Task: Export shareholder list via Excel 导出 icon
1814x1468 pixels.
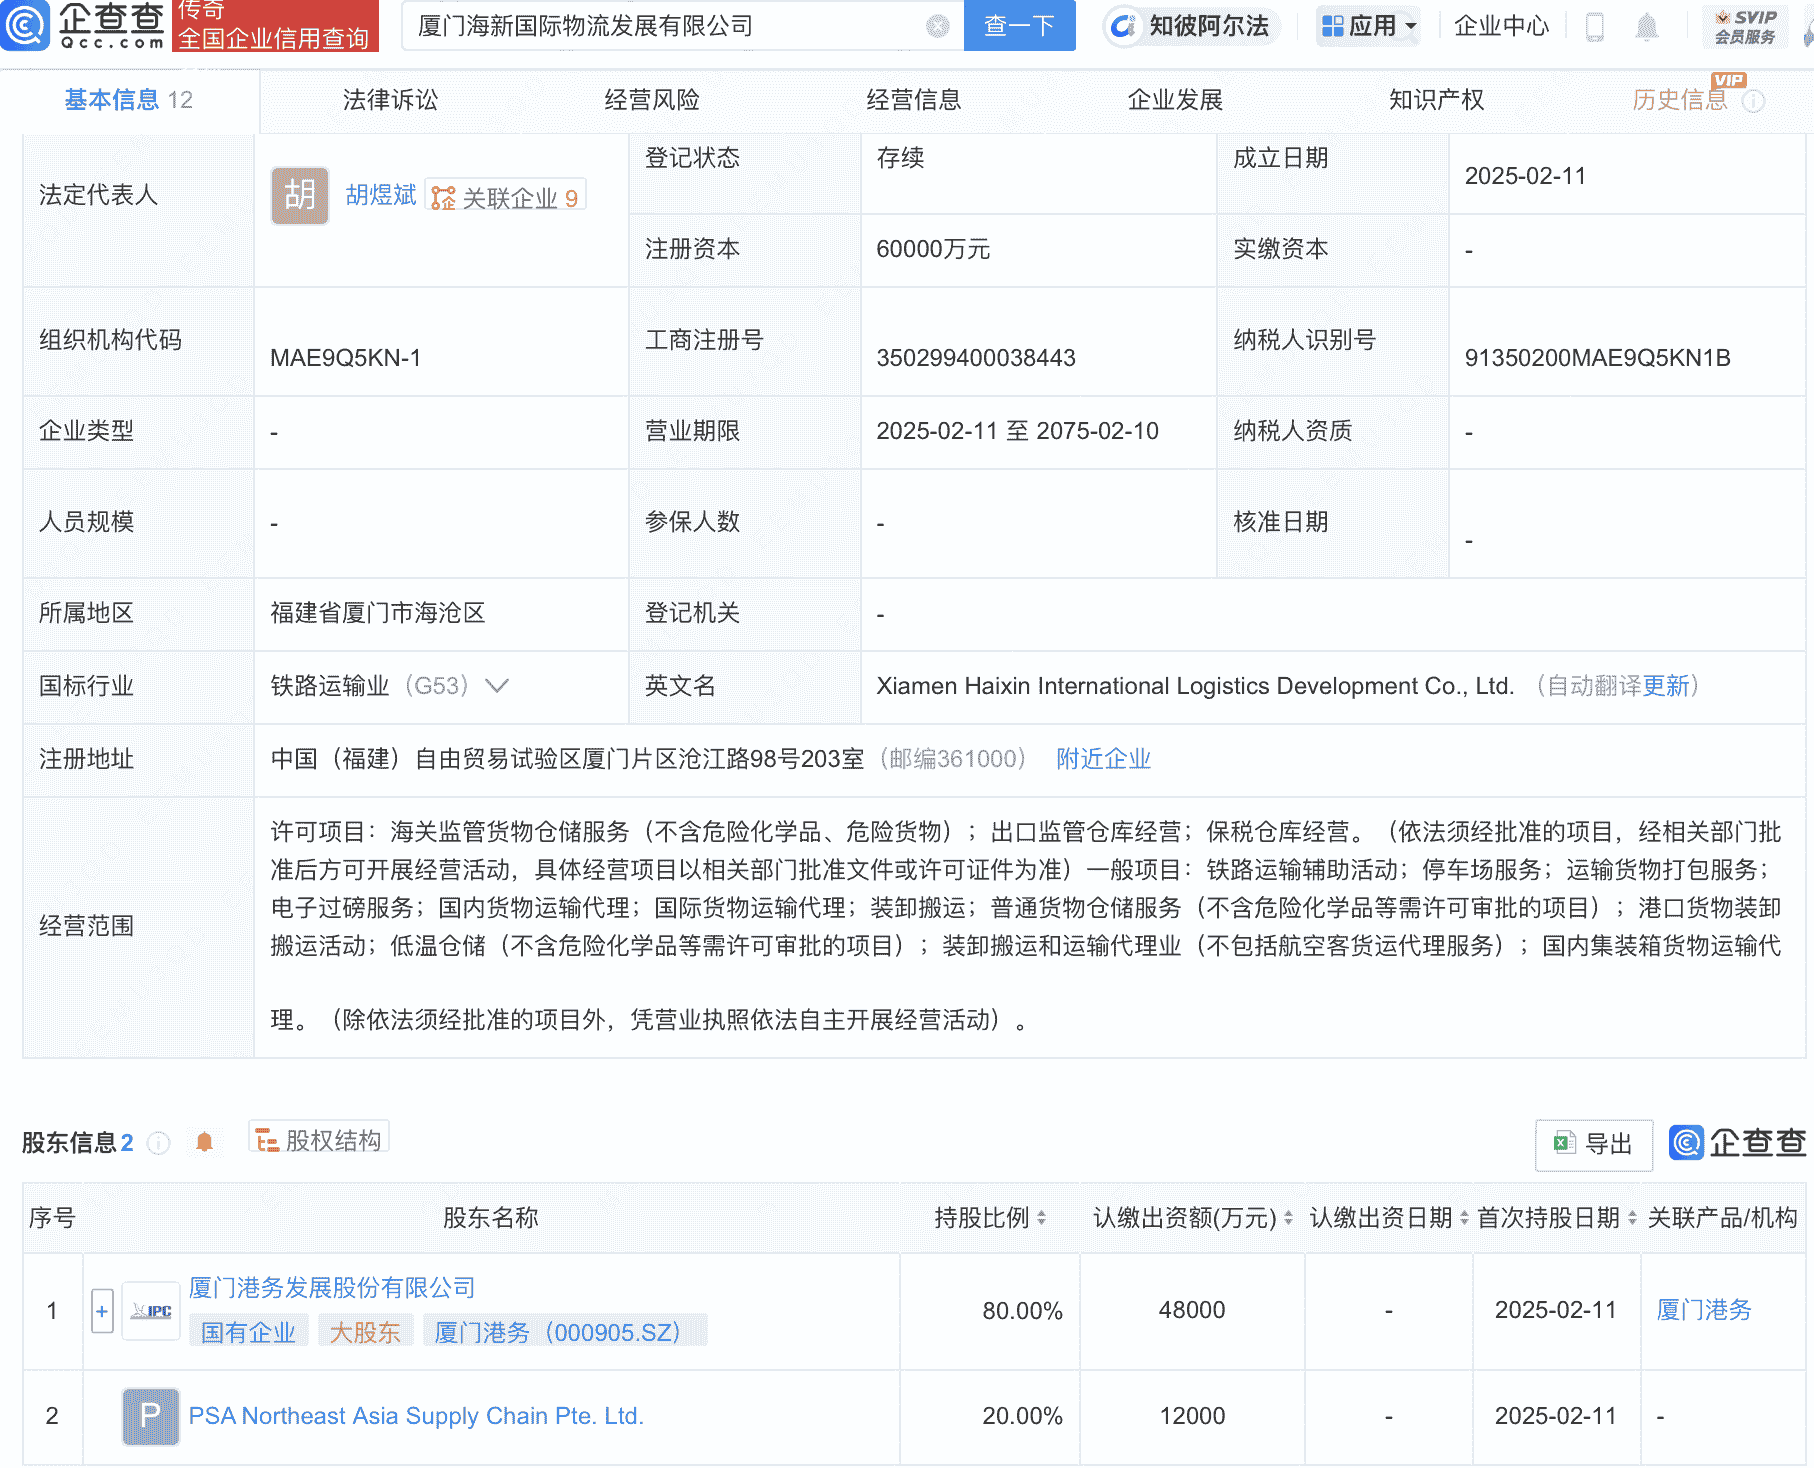Action: point(1562,1145)
